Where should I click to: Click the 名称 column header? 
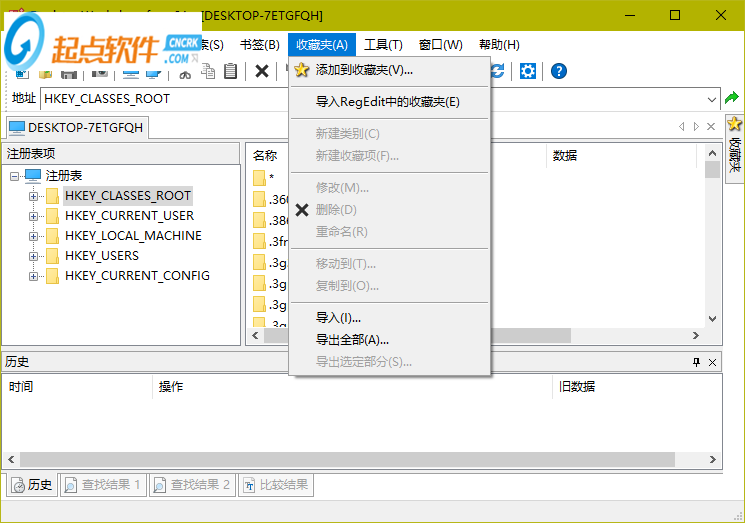coord(265,155)
